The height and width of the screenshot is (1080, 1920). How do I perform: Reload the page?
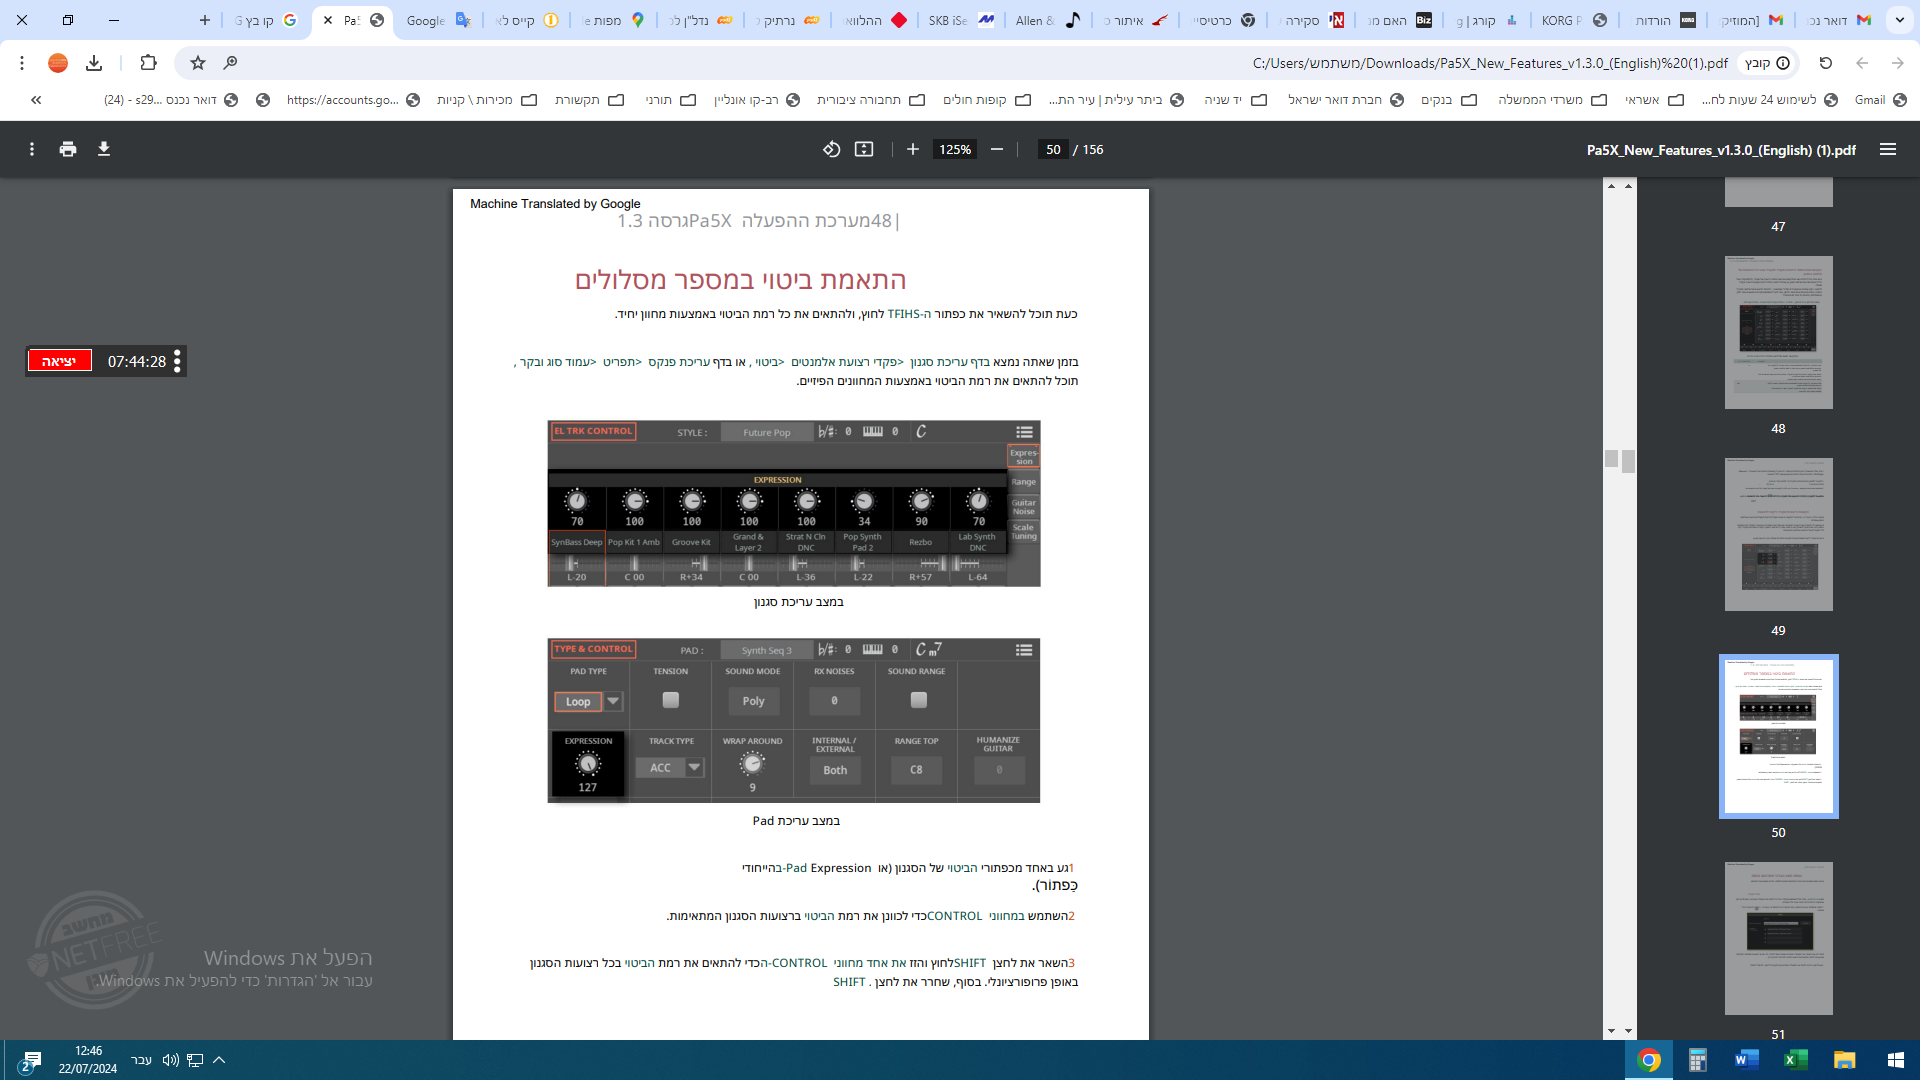pyautogui.click(x=1826, y=63)
